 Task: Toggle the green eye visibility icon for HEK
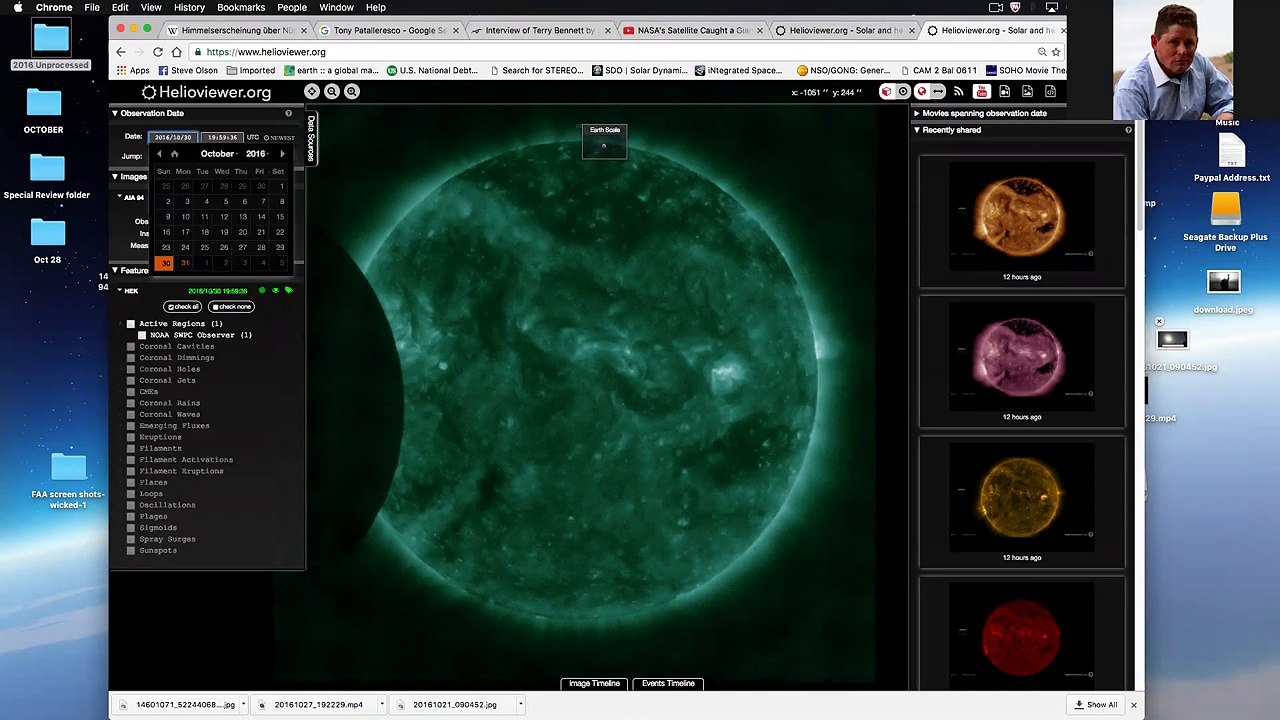tap(275, 290)
